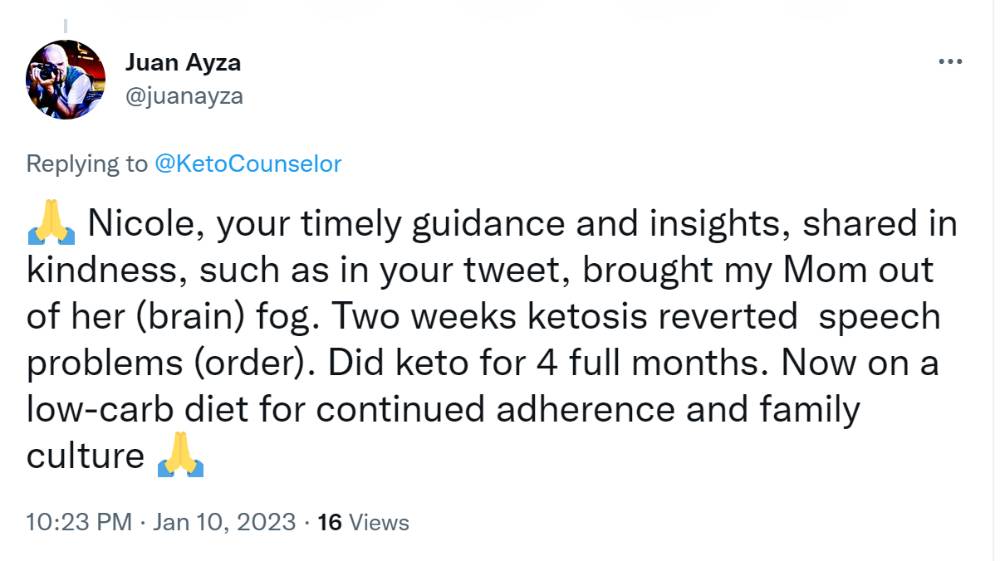This screenshot has width=1000, height=561.
Task: Click the praying hands emoji after culture
Action: click(x=180, y=455)
